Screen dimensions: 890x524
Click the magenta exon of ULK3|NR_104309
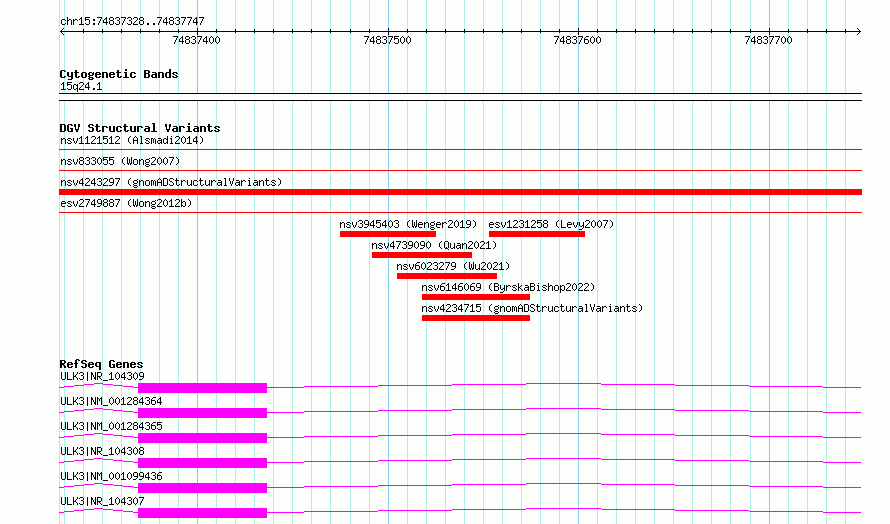coord(202,388)
